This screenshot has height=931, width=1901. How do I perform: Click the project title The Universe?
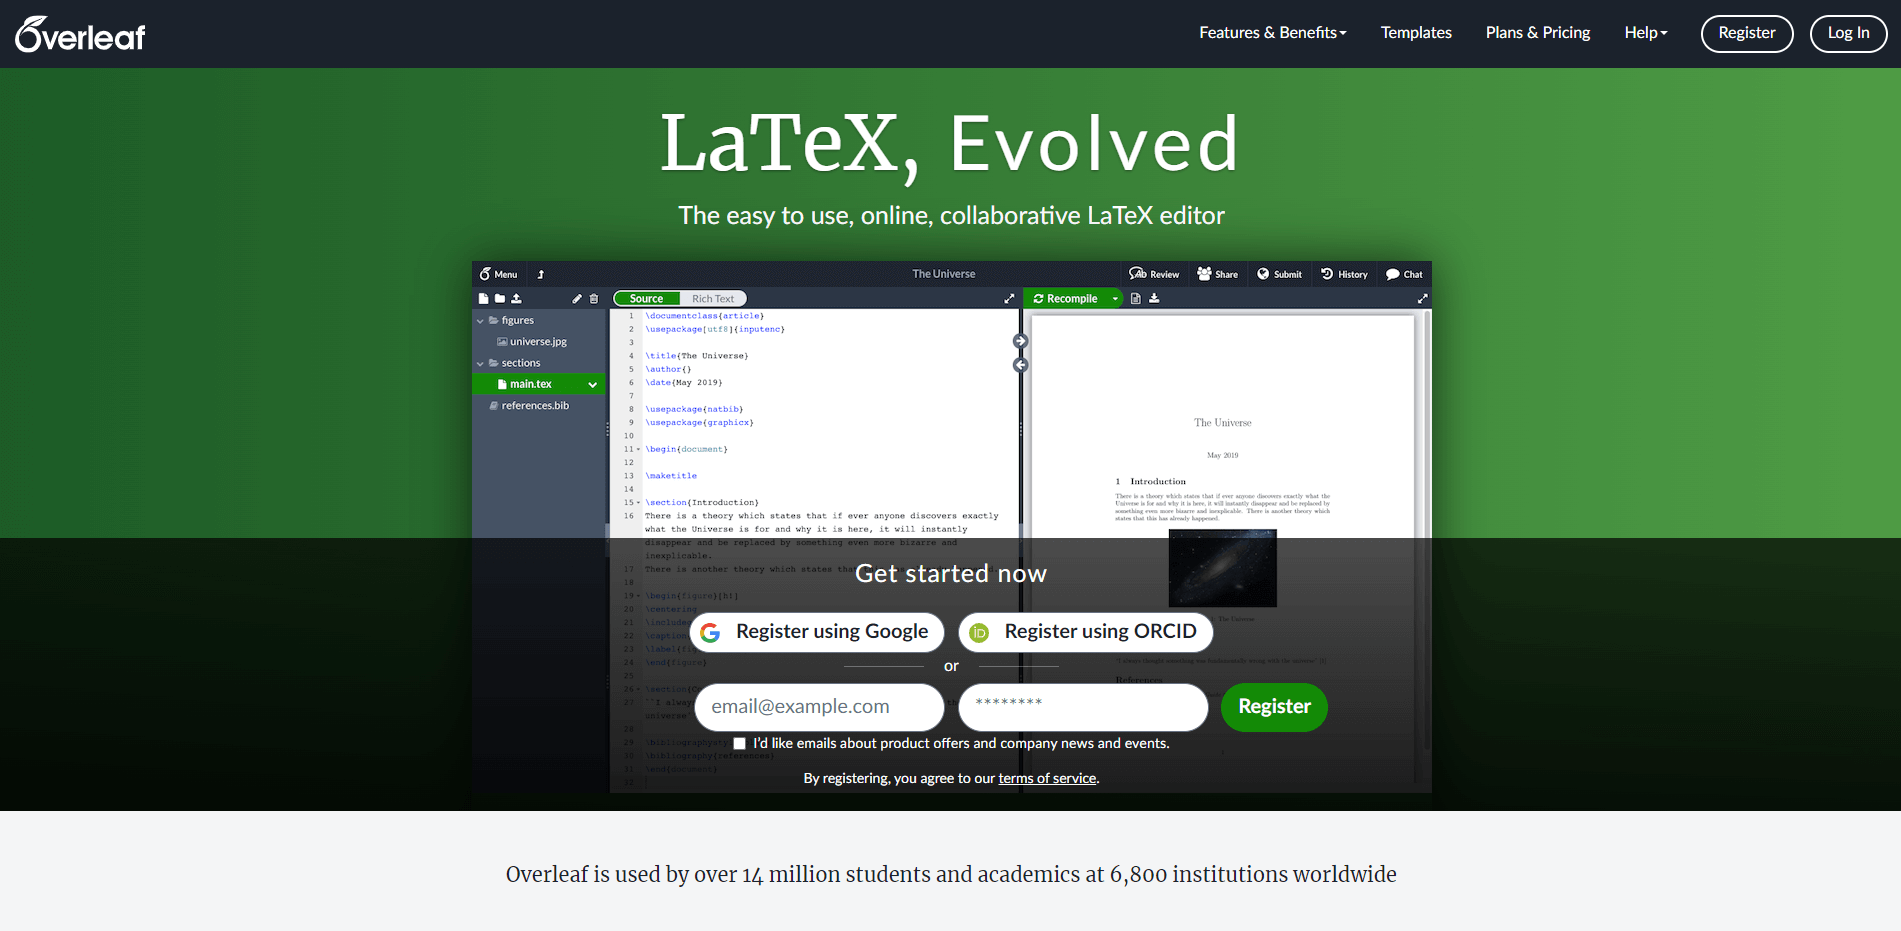pyautogui.click(x=944, y=274)
